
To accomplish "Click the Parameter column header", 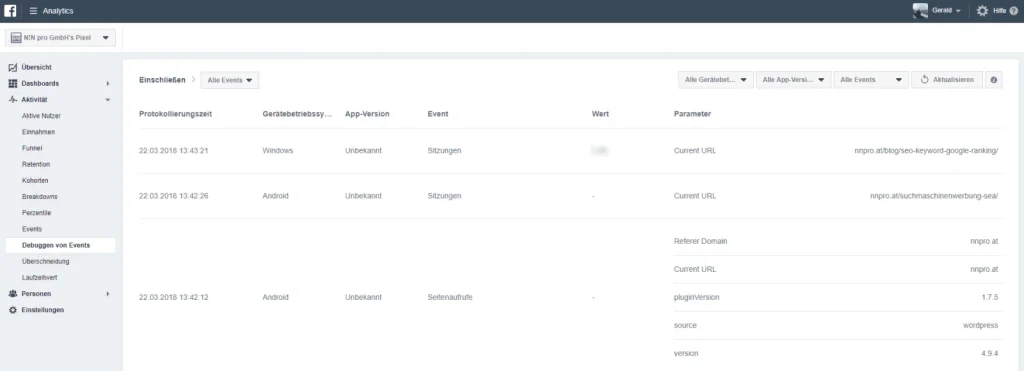I will click(692, 114).
